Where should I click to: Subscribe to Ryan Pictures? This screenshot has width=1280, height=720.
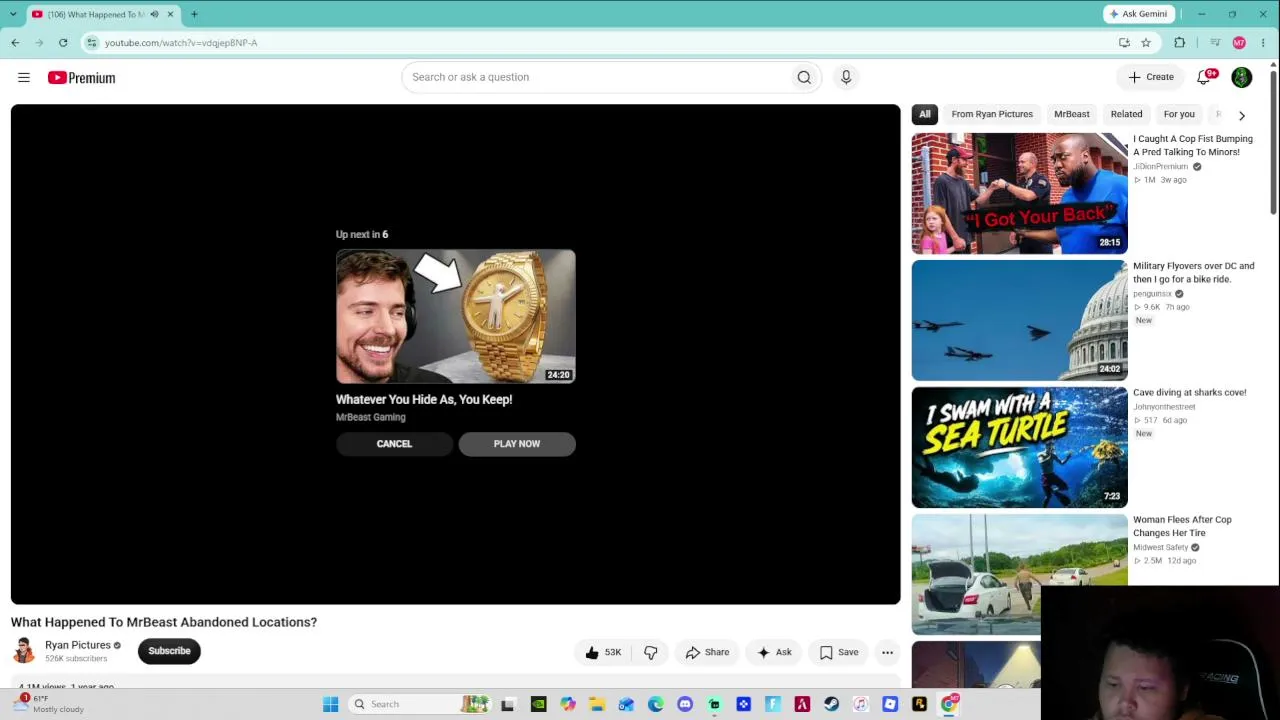[x=169, y=651]
